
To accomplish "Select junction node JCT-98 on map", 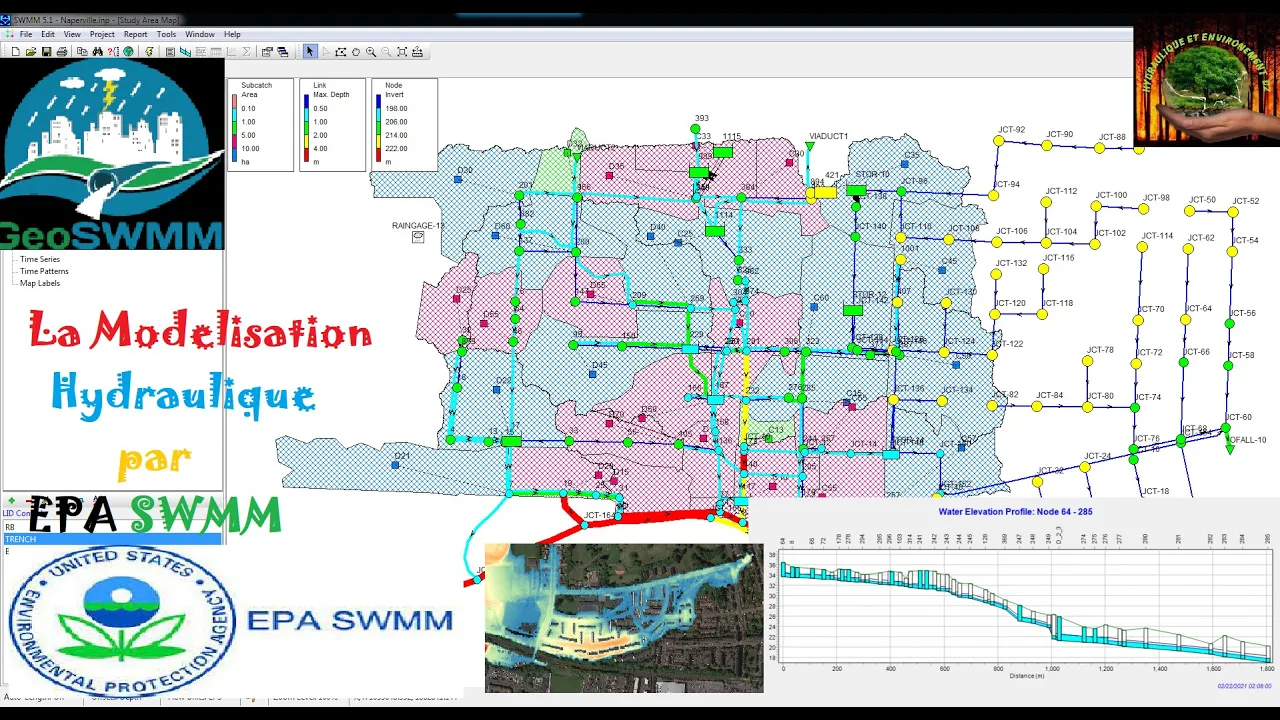I will pyautogui.click(x=1144, y=210).
